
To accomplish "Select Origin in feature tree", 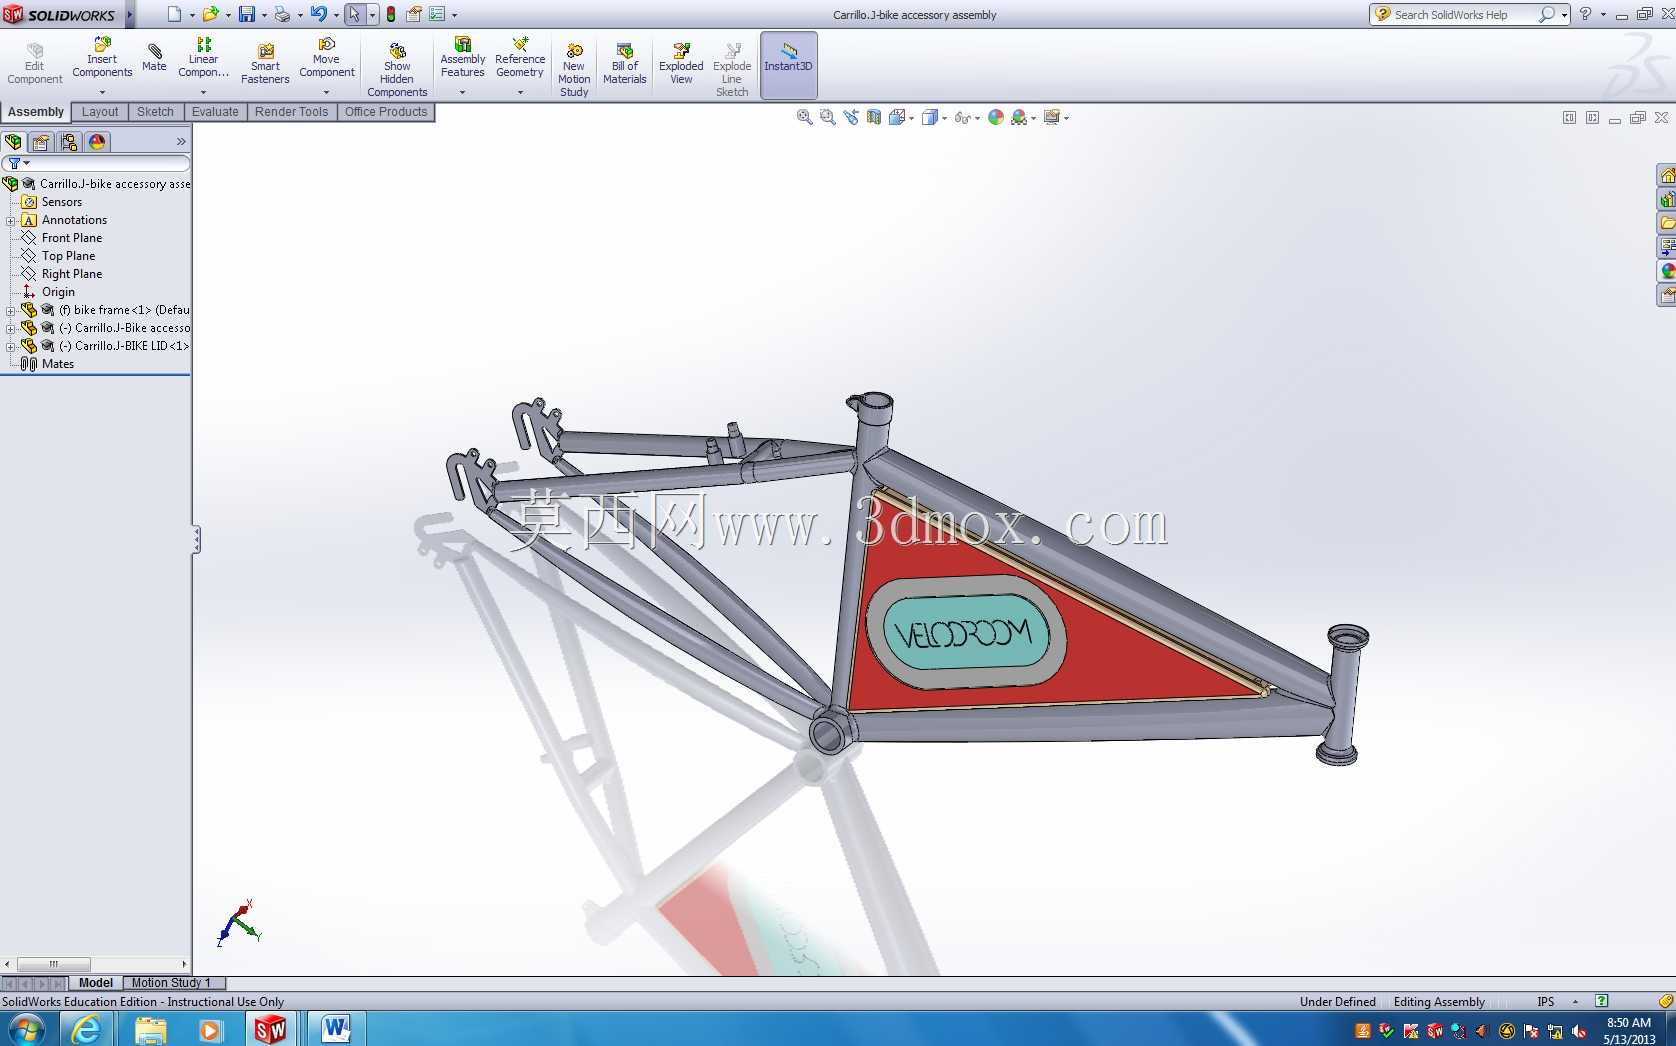I will click(58, 292).
